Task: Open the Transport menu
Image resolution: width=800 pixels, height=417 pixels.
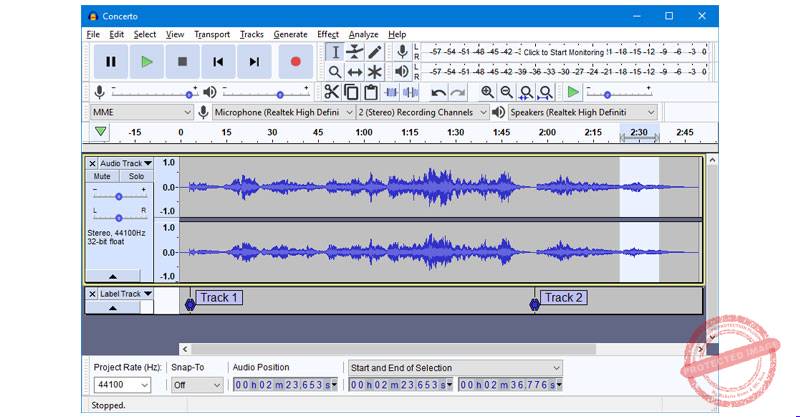Action: tap(212, 34)
